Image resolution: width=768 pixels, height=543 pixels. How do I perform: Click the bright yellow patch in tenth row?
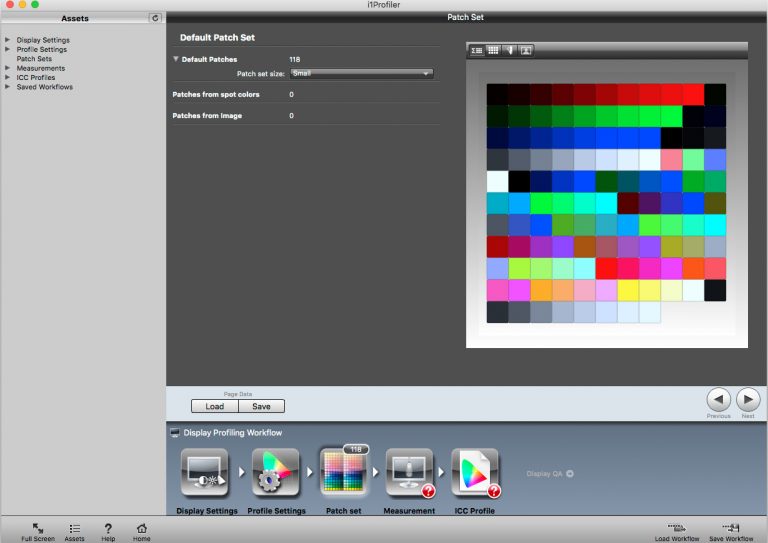[628, 290]
